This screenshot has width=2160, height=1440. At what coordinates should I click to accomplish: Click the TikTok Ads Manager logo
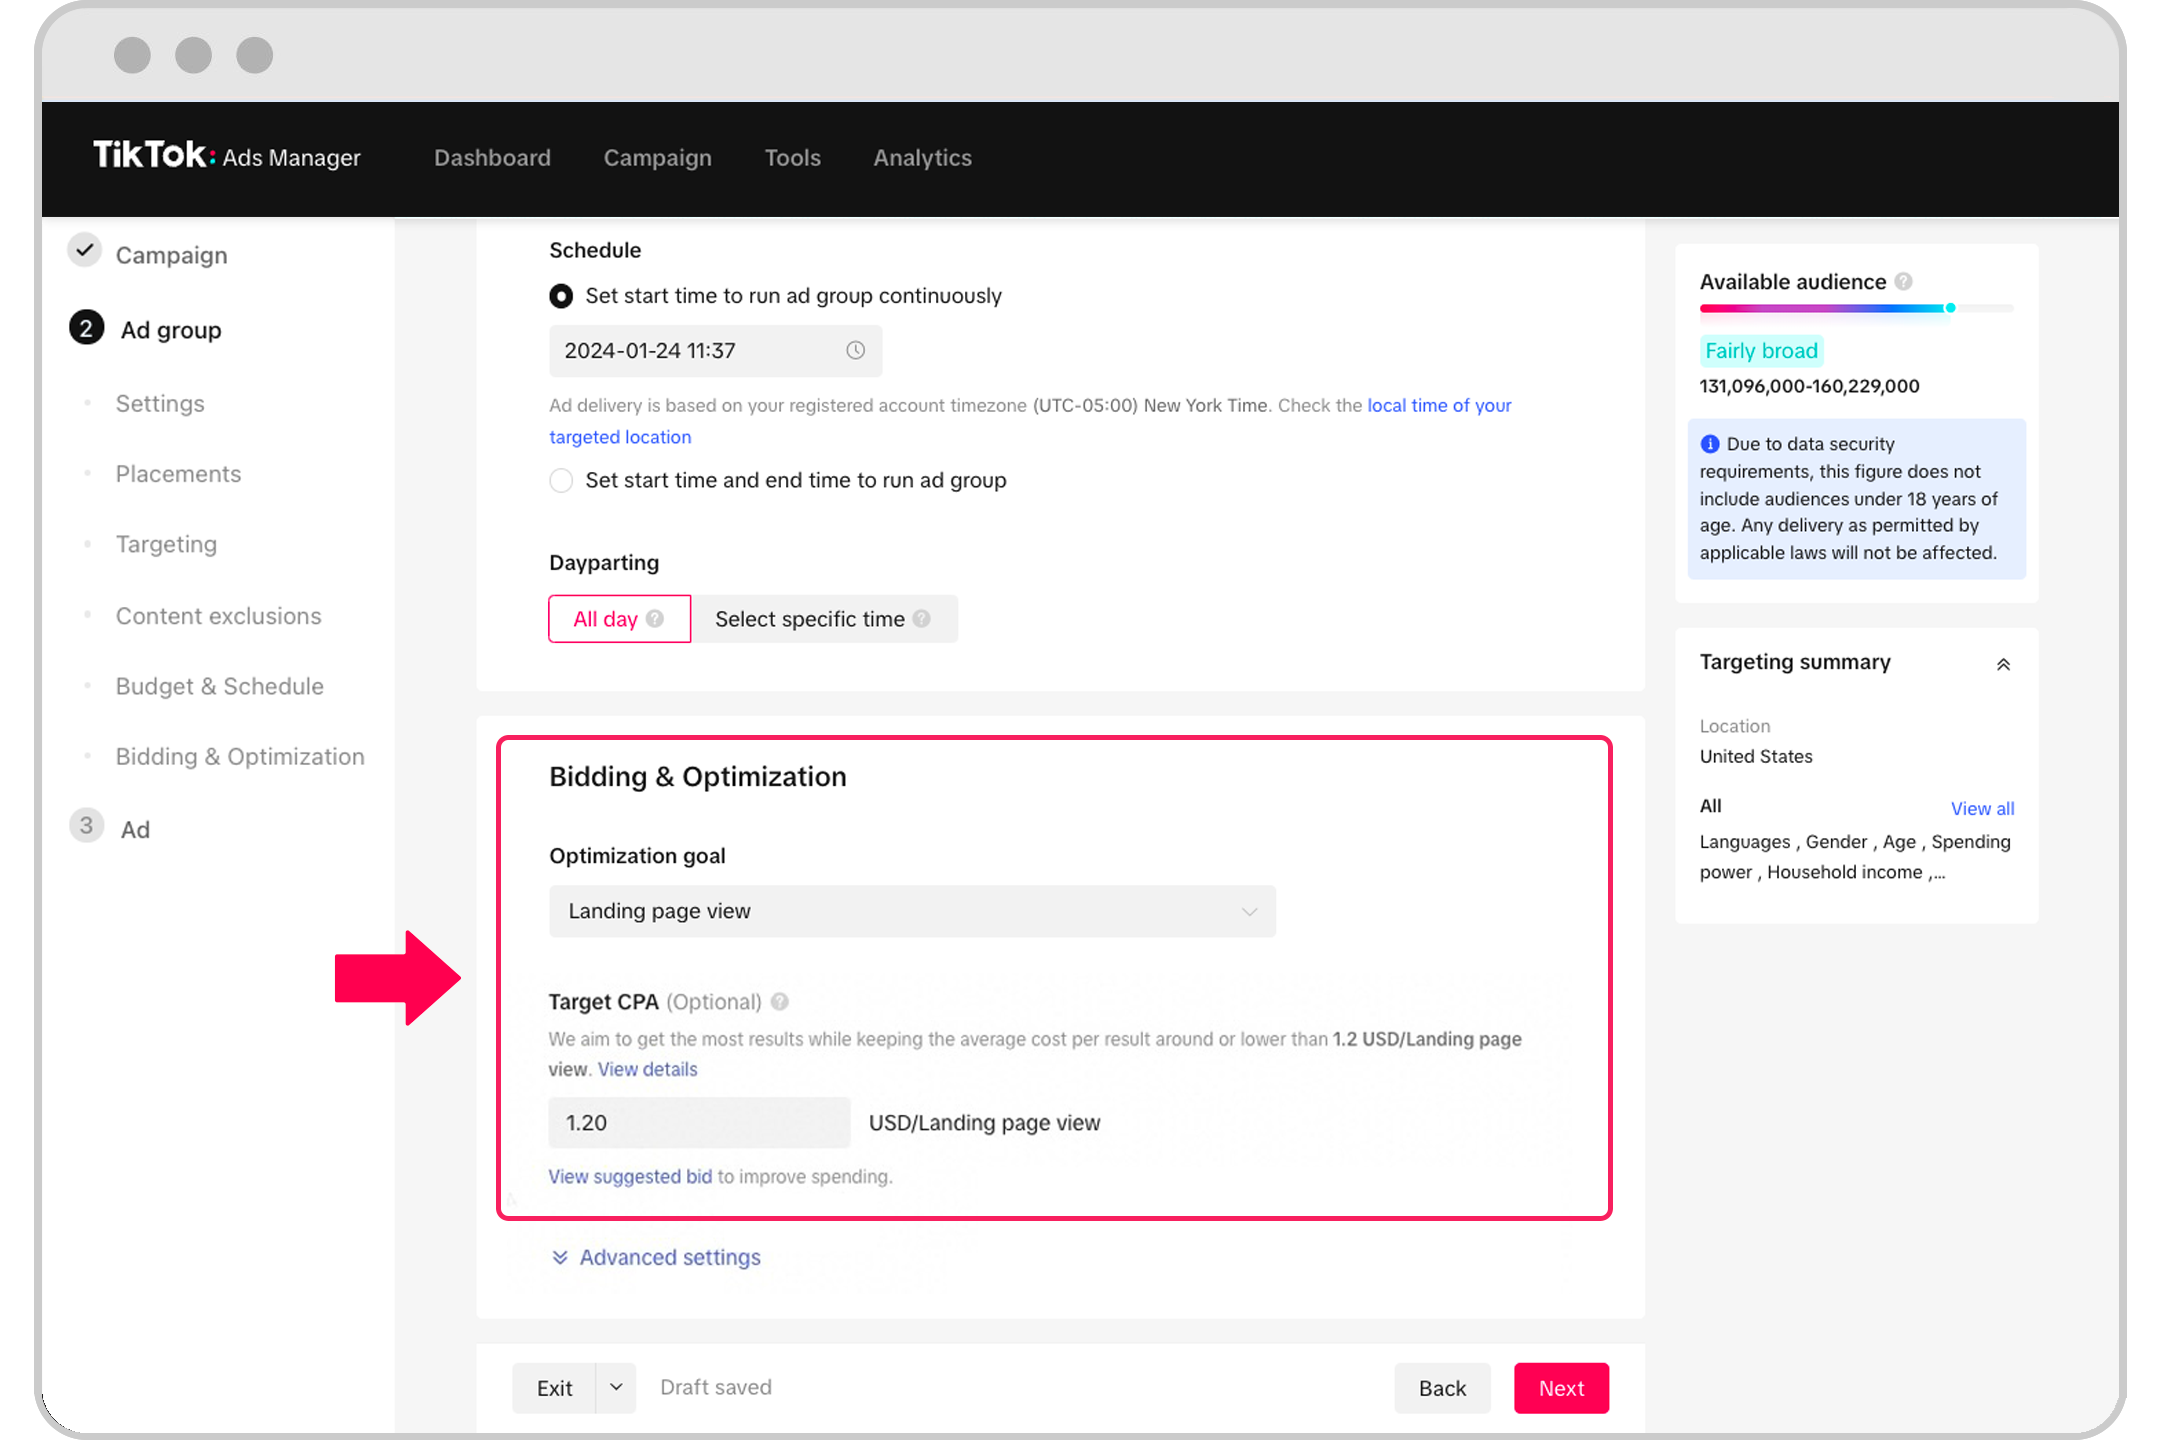227,156
